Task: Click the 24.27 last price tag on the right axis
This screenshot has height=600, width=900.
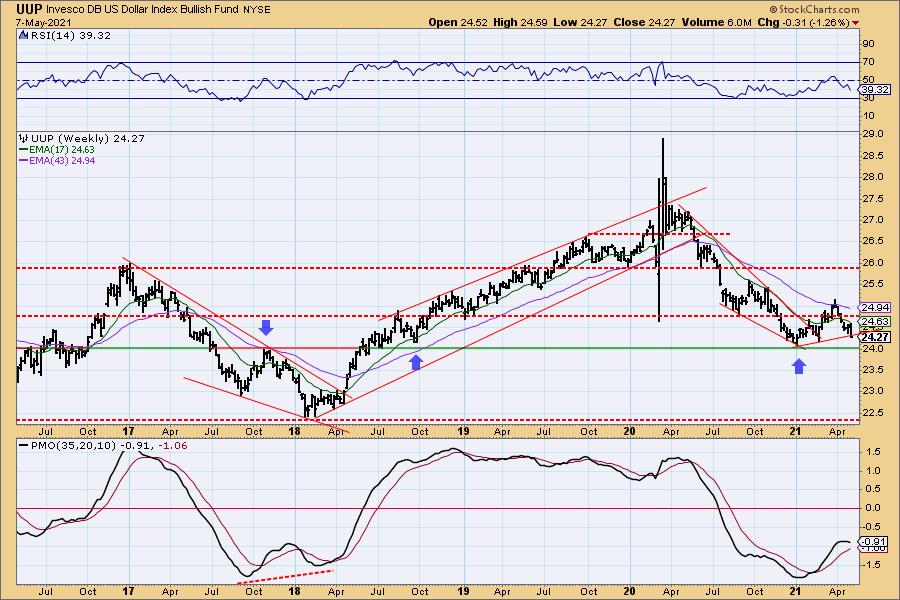Action: [x=875, y=337]
